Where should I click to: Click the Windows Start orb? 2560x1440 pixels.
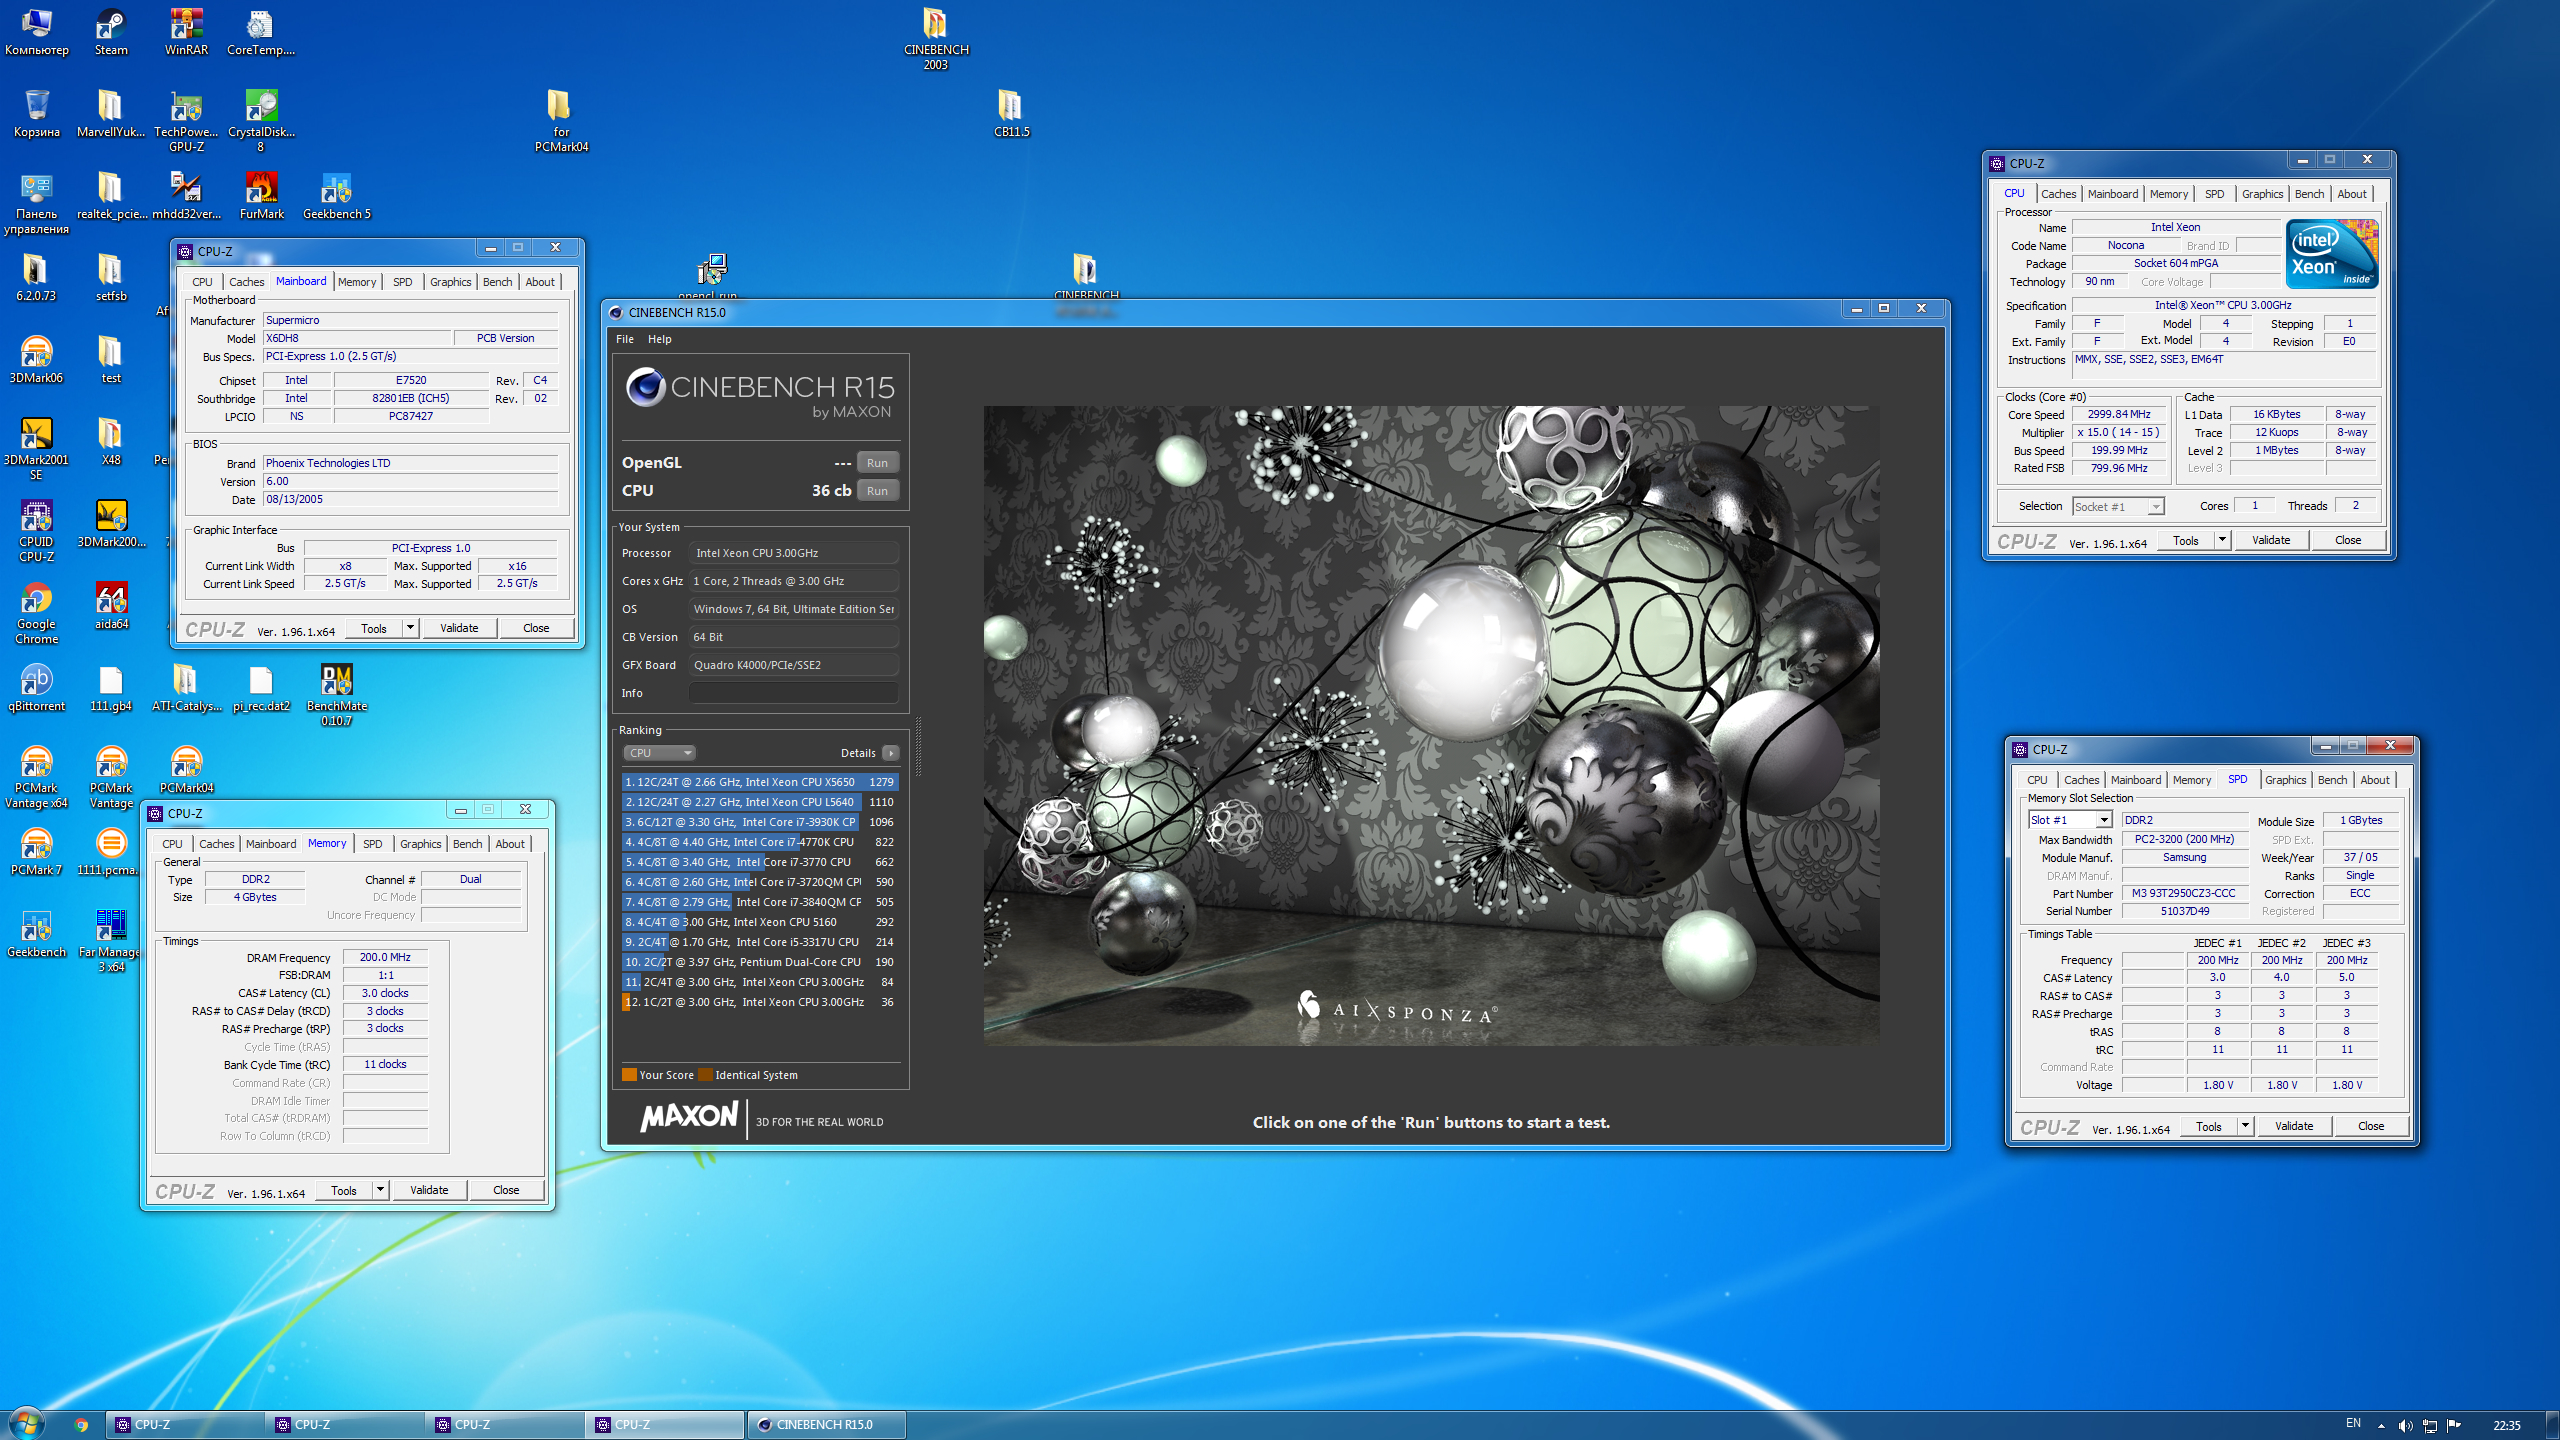point(26,1424)
